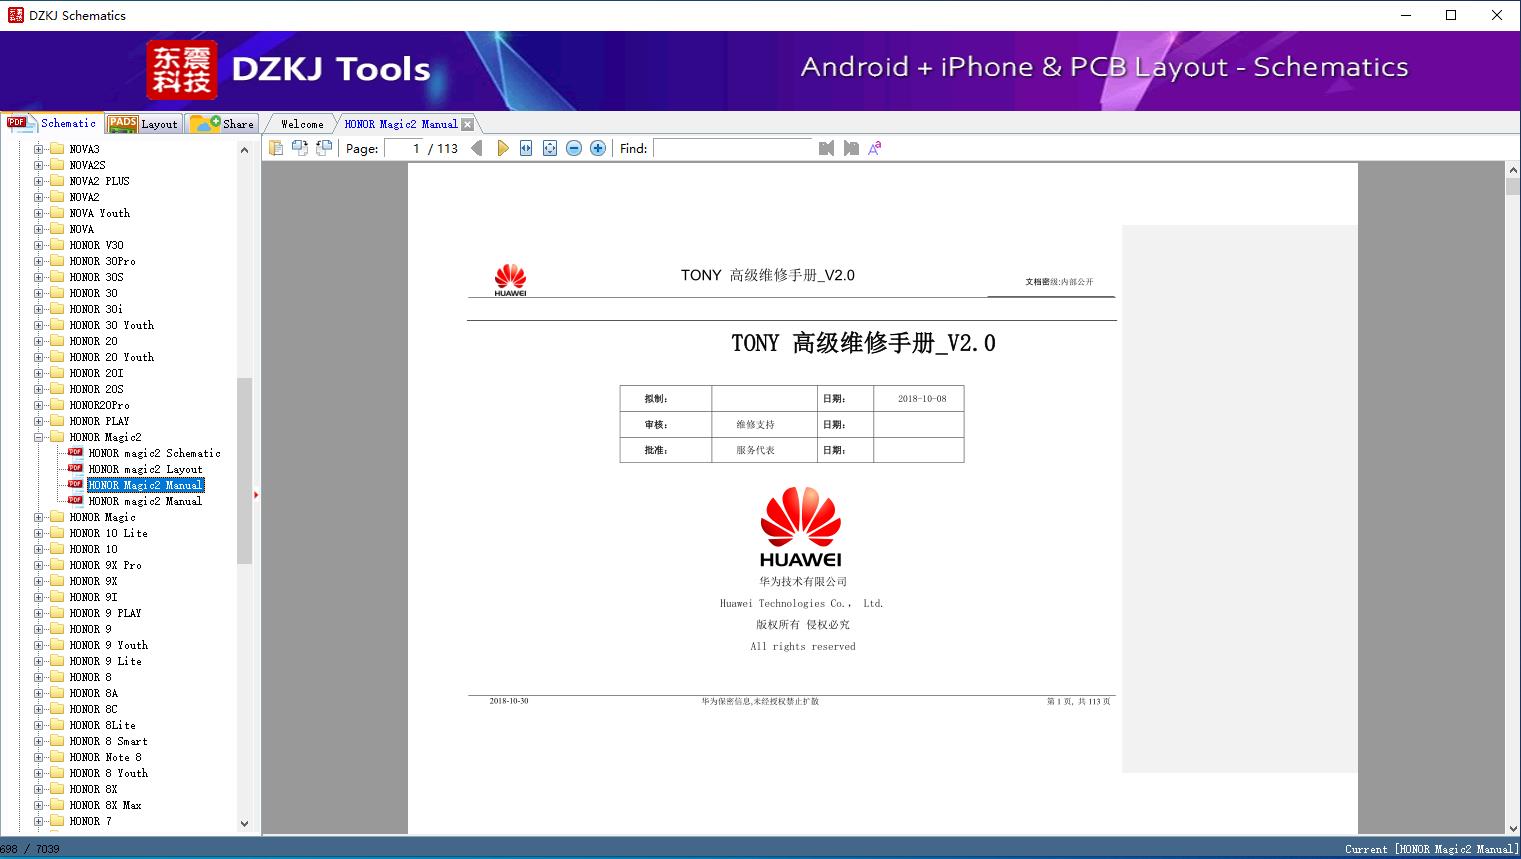Select the highlighted HONOR Magic2 Manual item
1521x859 pixels.
click(145, 485)
